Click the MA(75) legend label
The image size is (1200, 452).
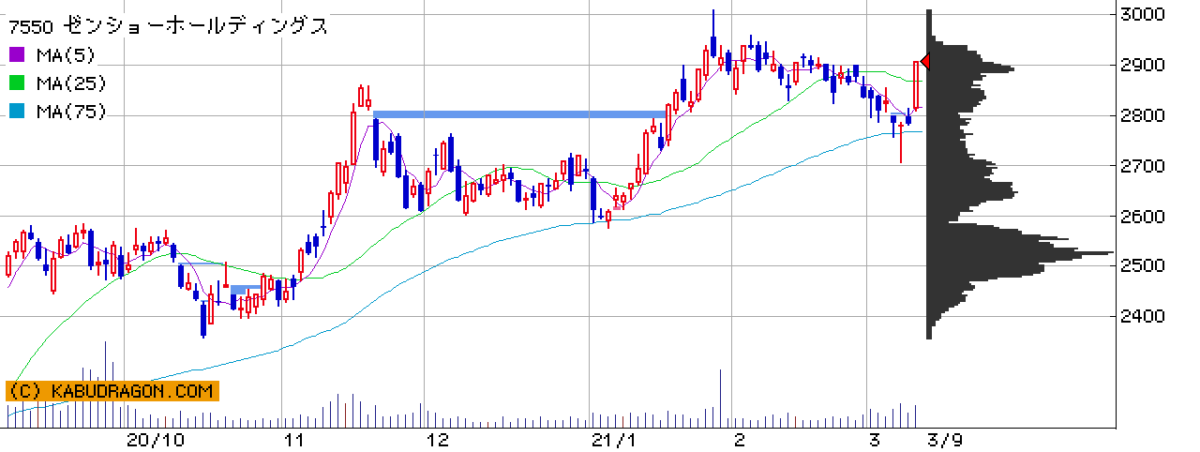click(x=70, y=111)
